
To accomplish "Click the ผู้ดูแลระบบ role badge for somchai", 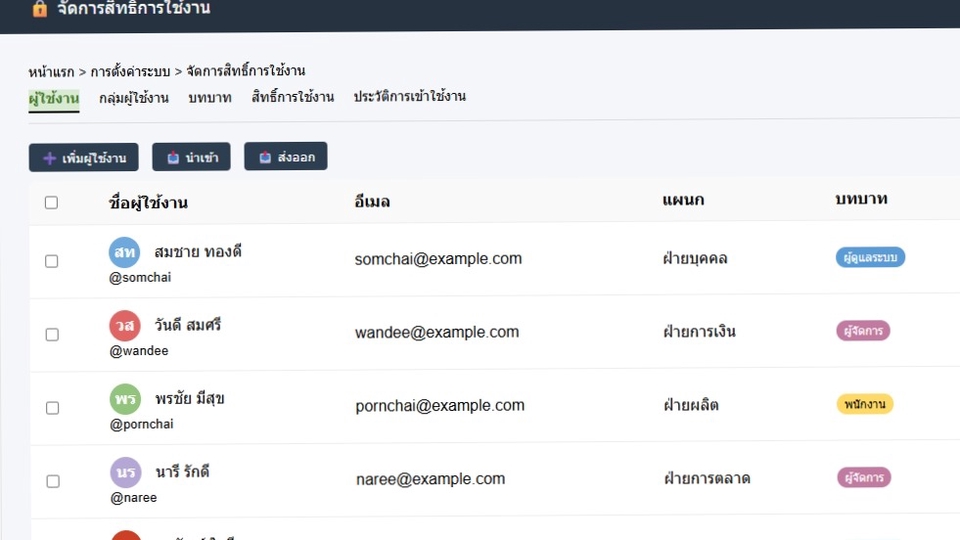I will tap(871, 257).
